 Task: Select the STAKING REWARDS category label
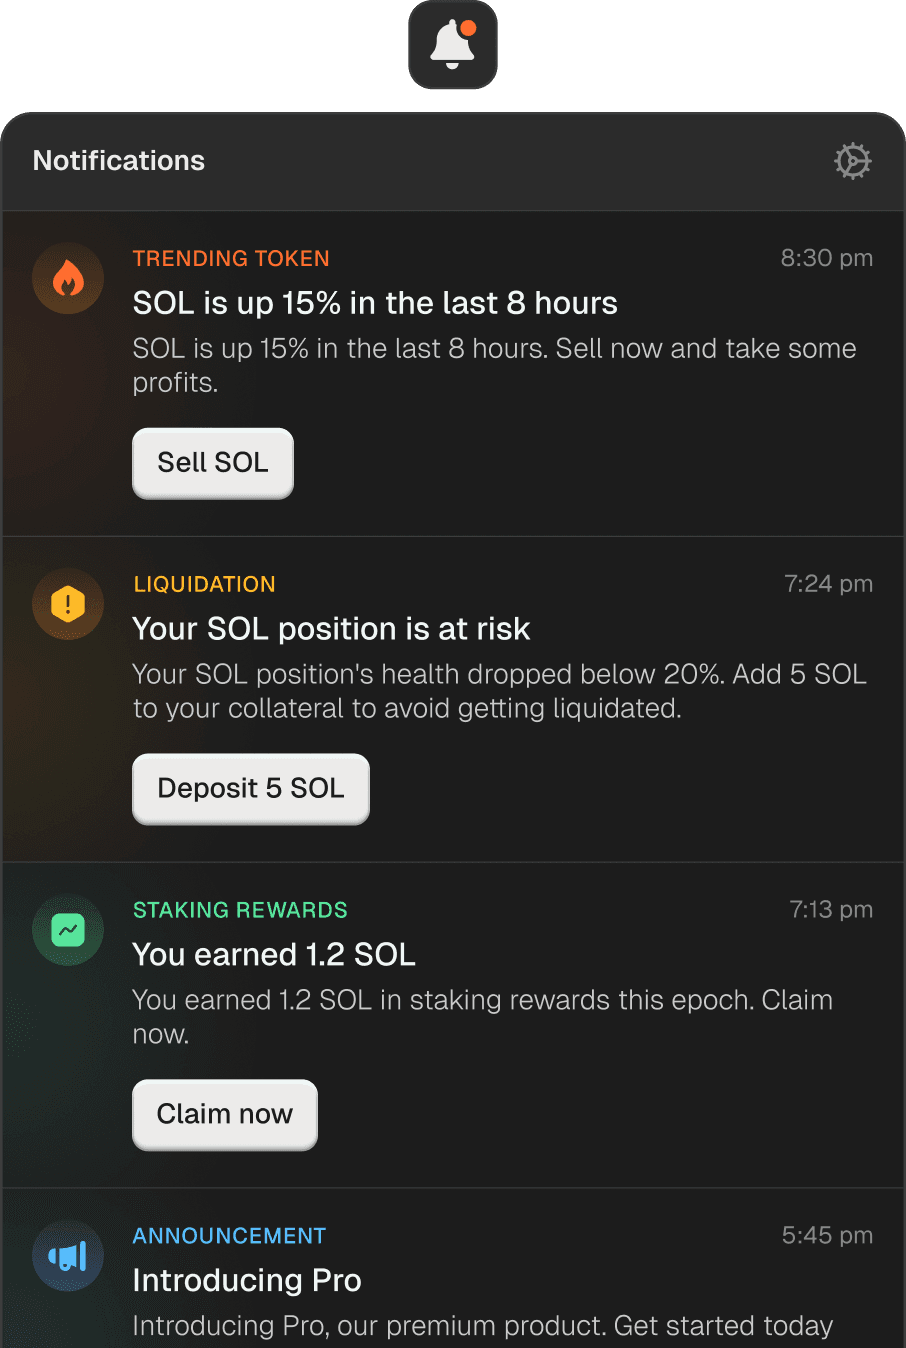[240, 910]
